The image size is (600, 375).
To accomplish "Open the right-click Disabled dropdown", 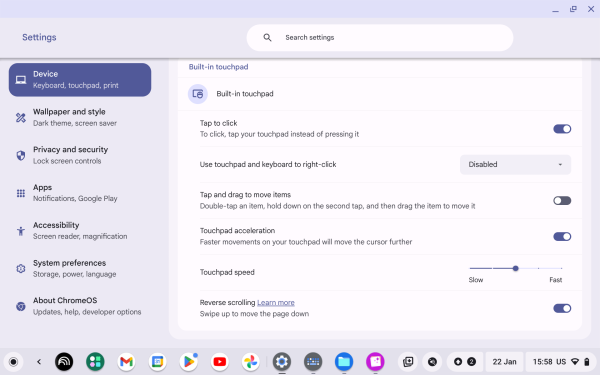I will point(515,165).
